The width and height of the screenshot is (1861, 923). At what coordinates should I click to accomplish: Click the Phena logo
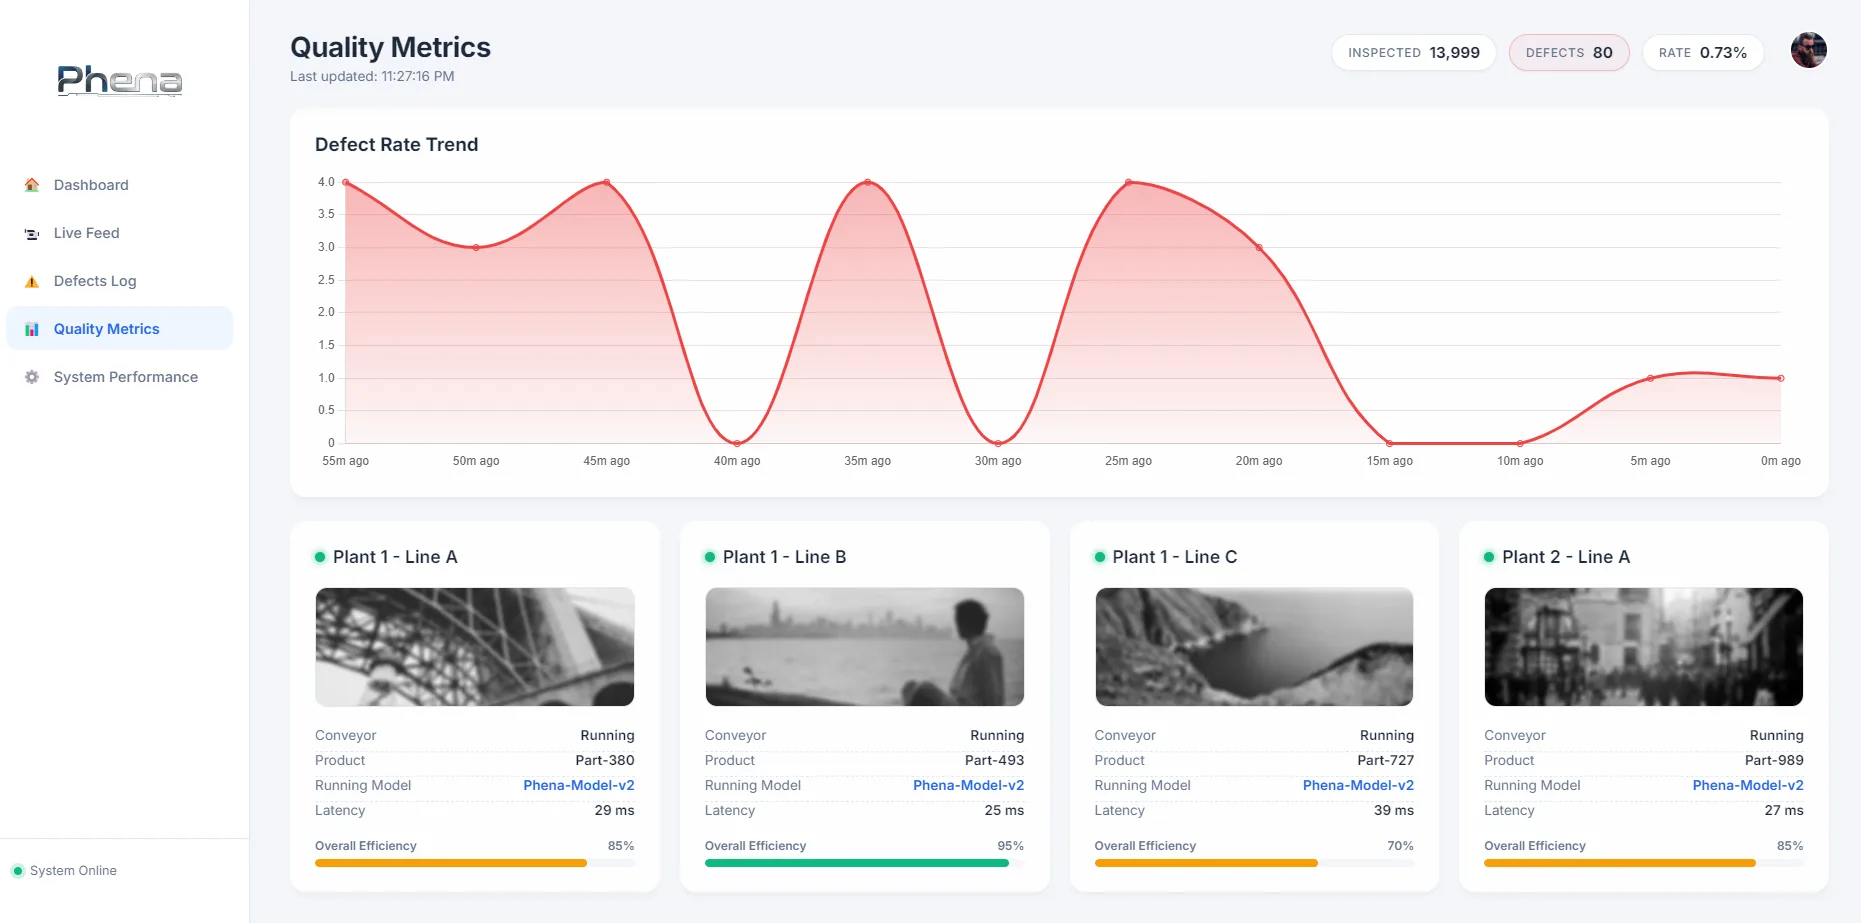click(x=119, y=81)
